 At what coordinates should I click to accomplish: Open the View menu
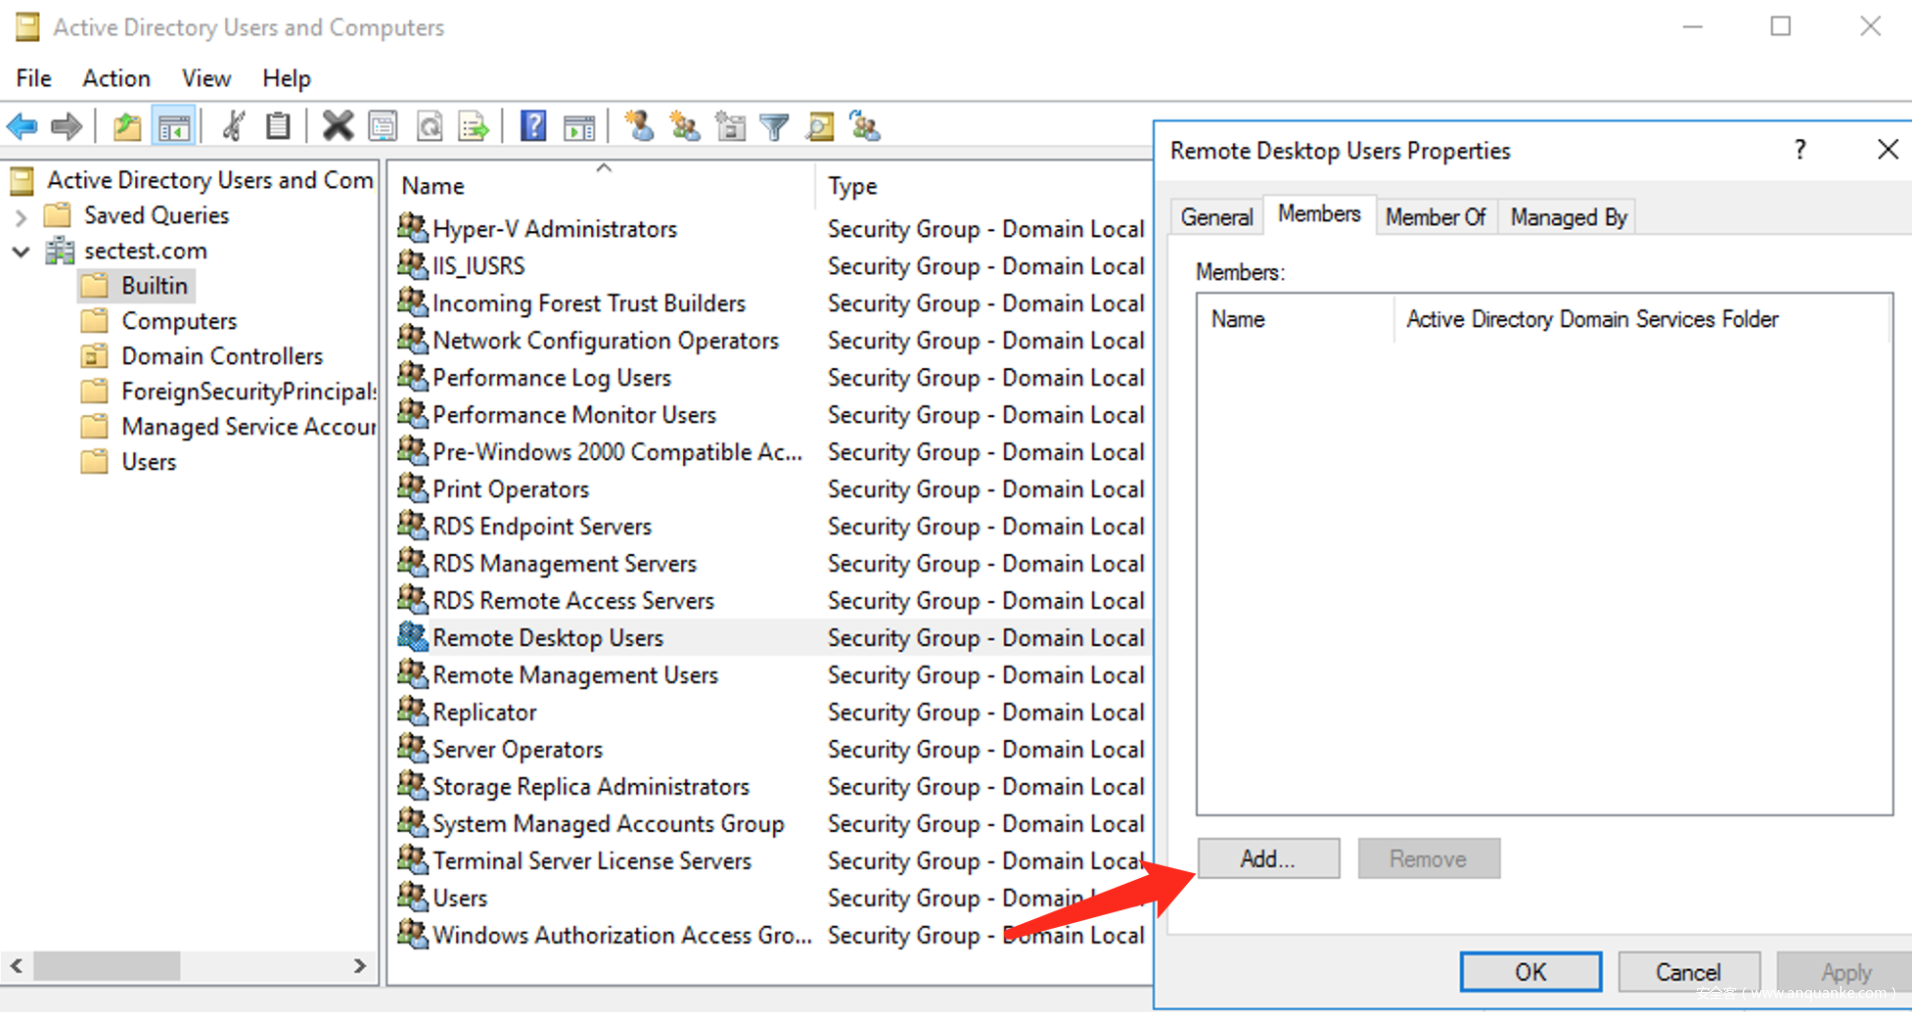tap(206, 78)
